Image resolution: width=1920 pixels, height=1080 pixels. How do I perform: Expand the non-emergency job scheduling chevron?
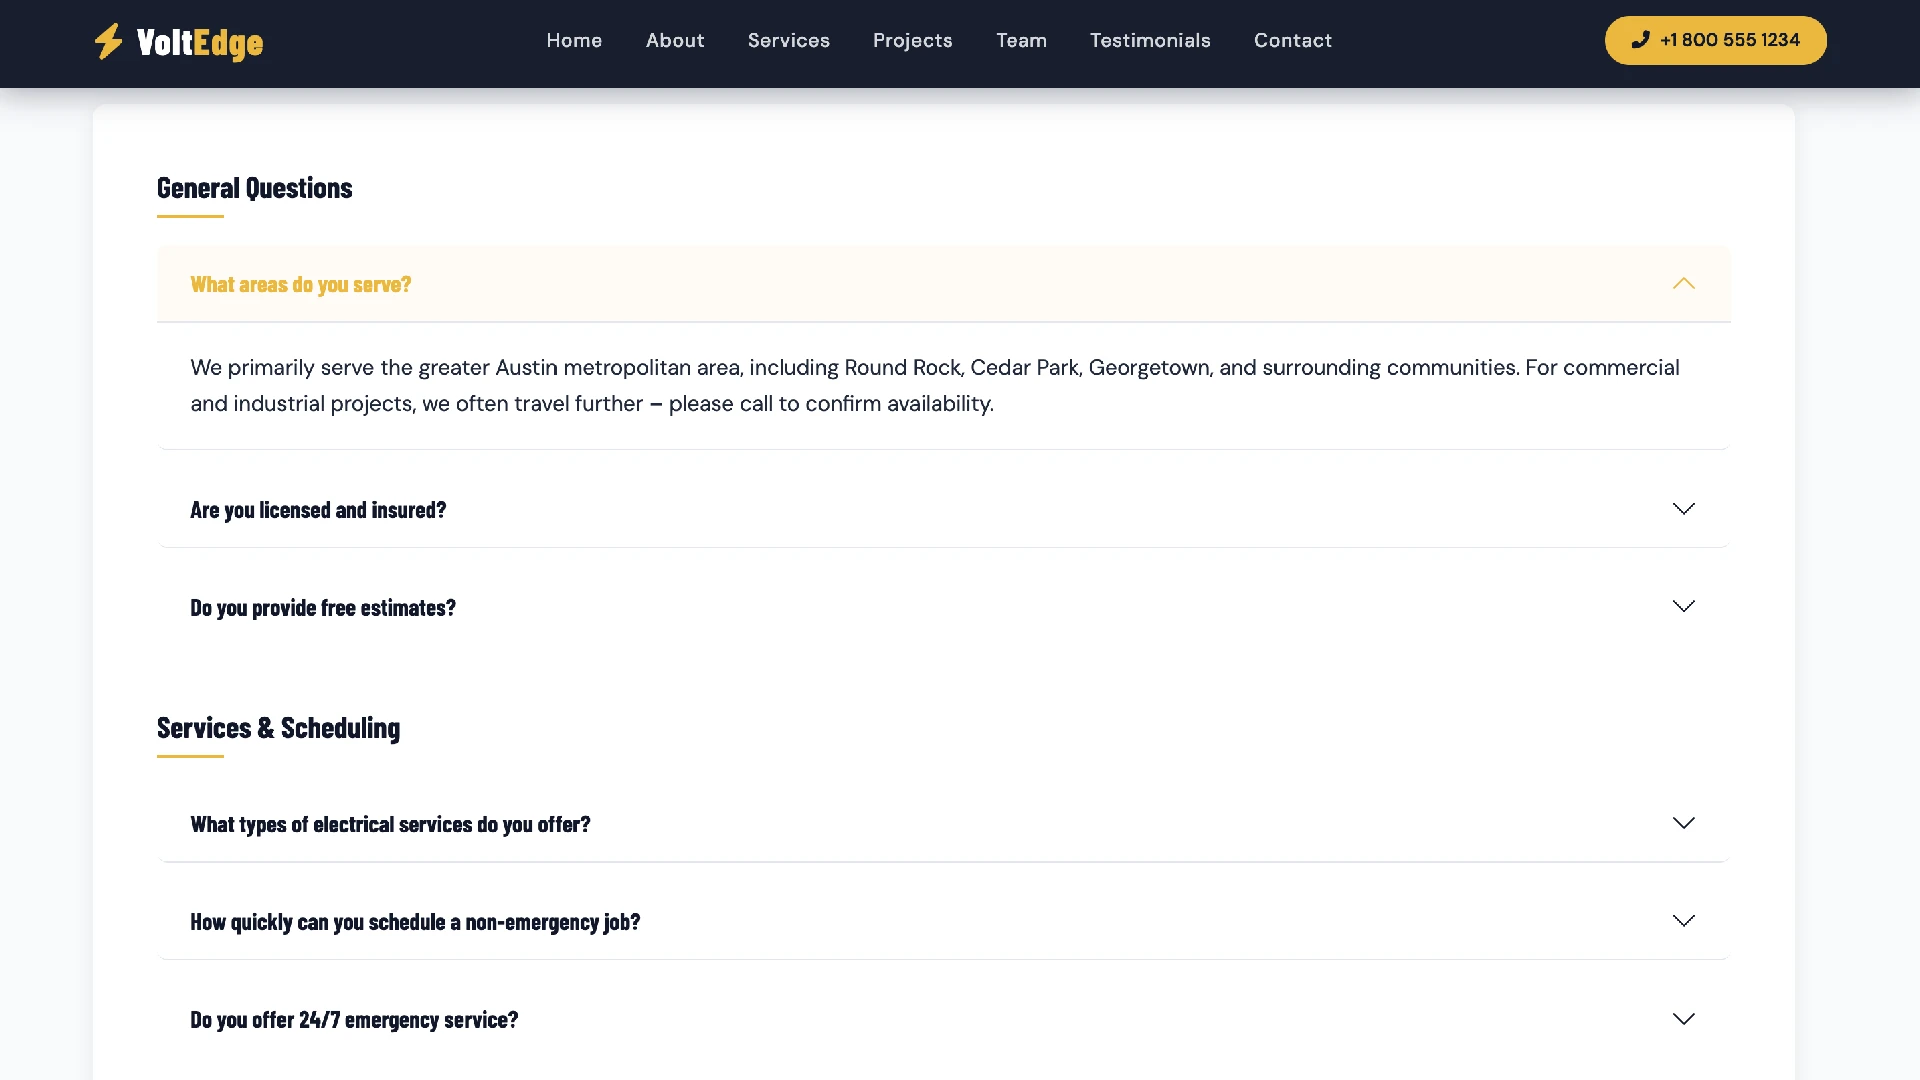pyautogui.click(x=1683, y=921)
